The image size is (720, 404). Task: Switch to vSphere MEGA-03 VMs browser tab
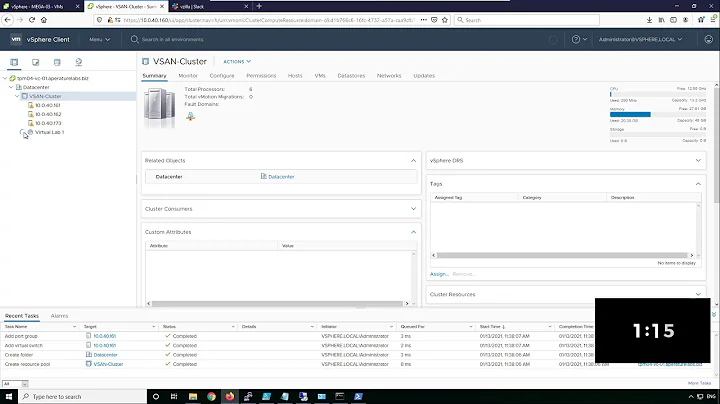click(38, 6)
